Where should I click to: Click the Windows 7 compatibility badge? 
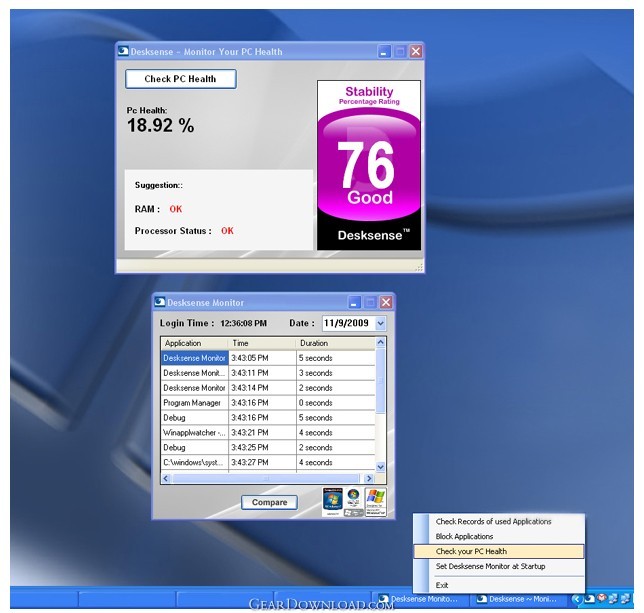point(333,502)
